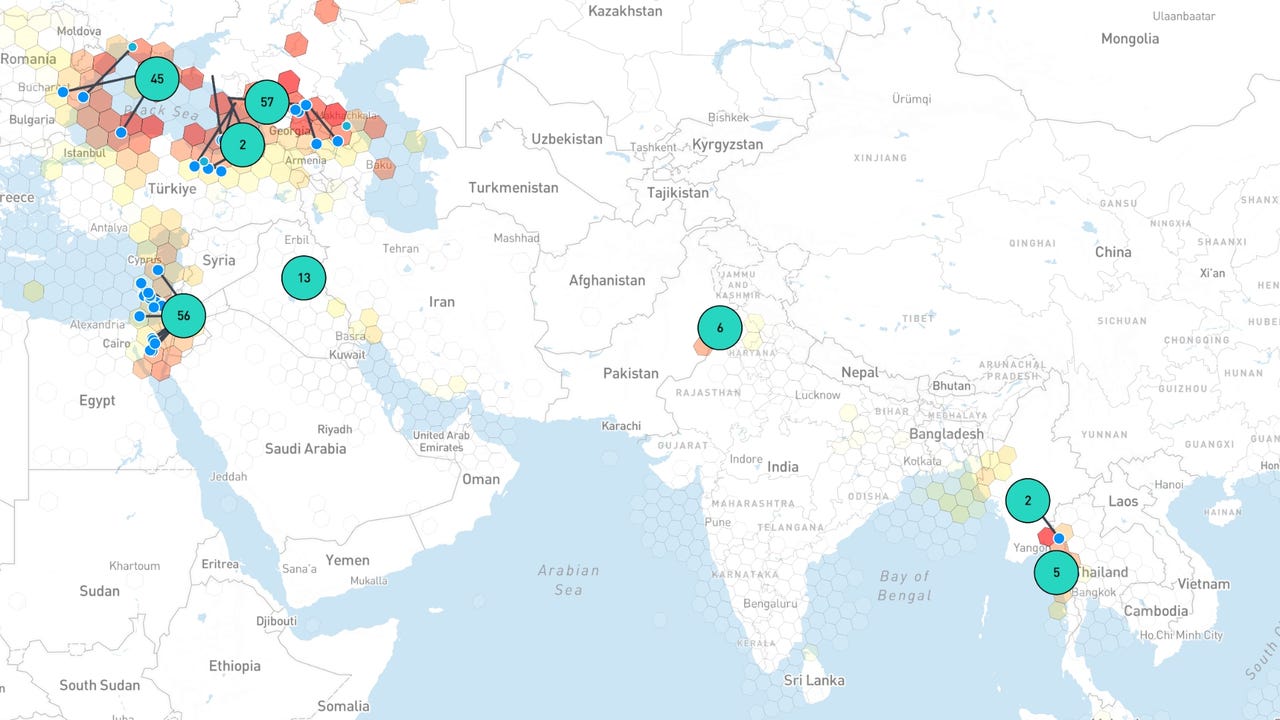Select the blue event marker near Bucharest

62,92
